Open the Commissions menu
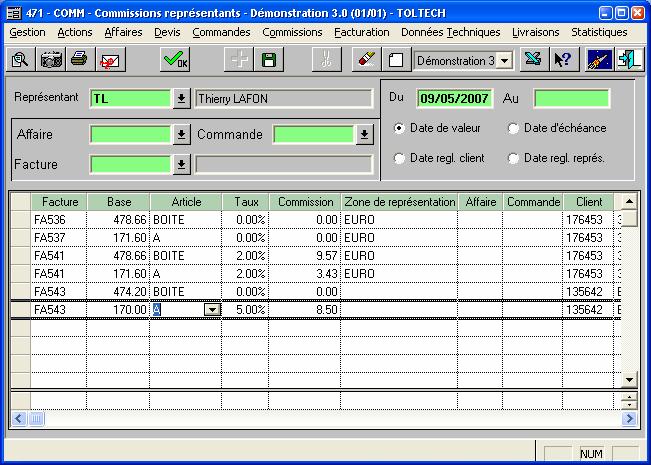 [292, 32]
